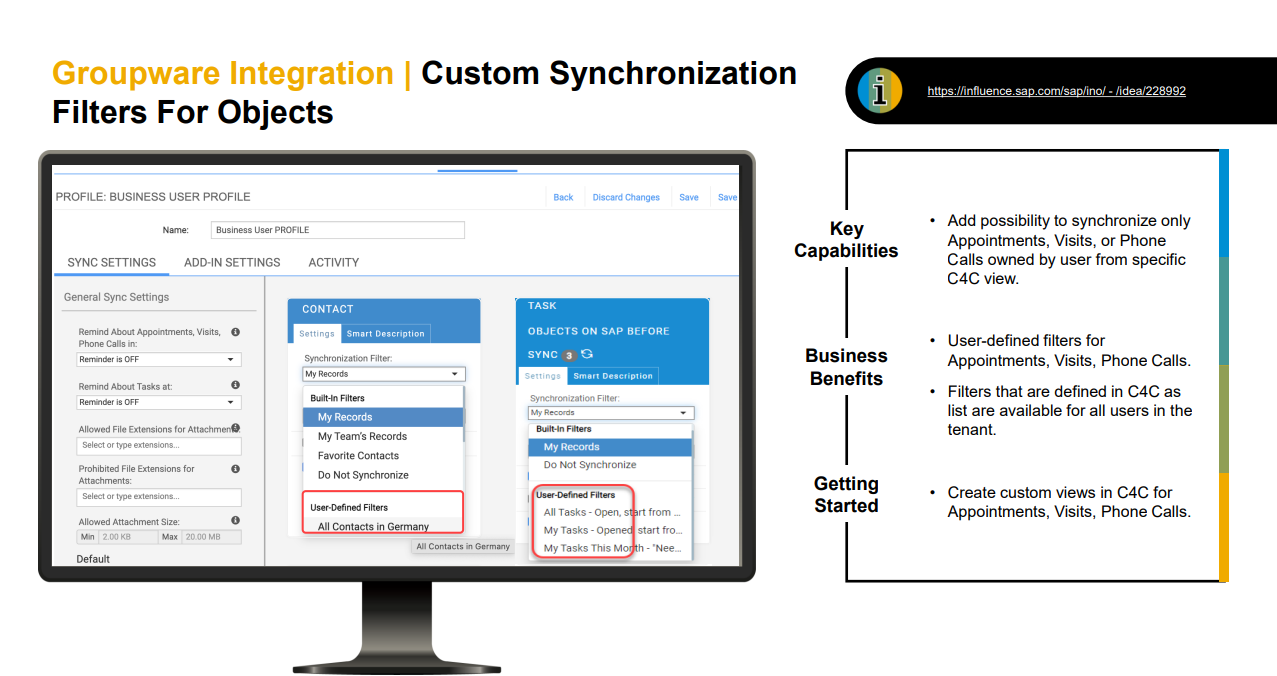Click the sync refresh icon on Task card
Image resolution: width=1277 pixels, height=676 pixels.
tap(587, 354)
